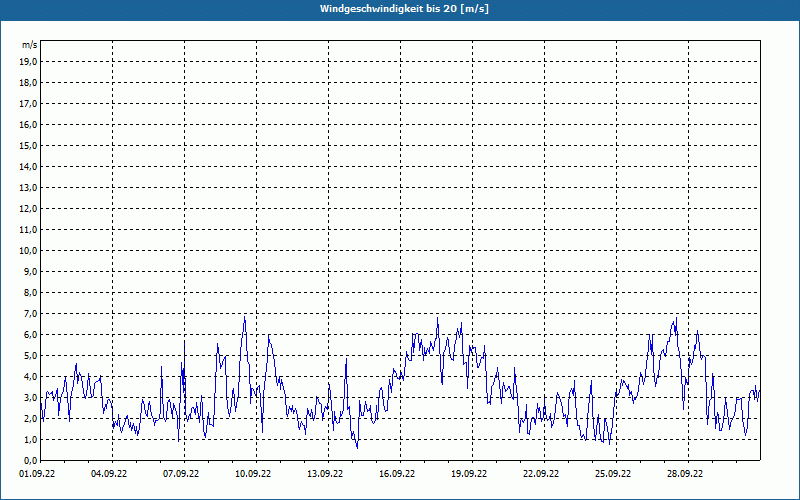Select the 3,0 y-axis label
800x500 pixels.
pos(31,397)
